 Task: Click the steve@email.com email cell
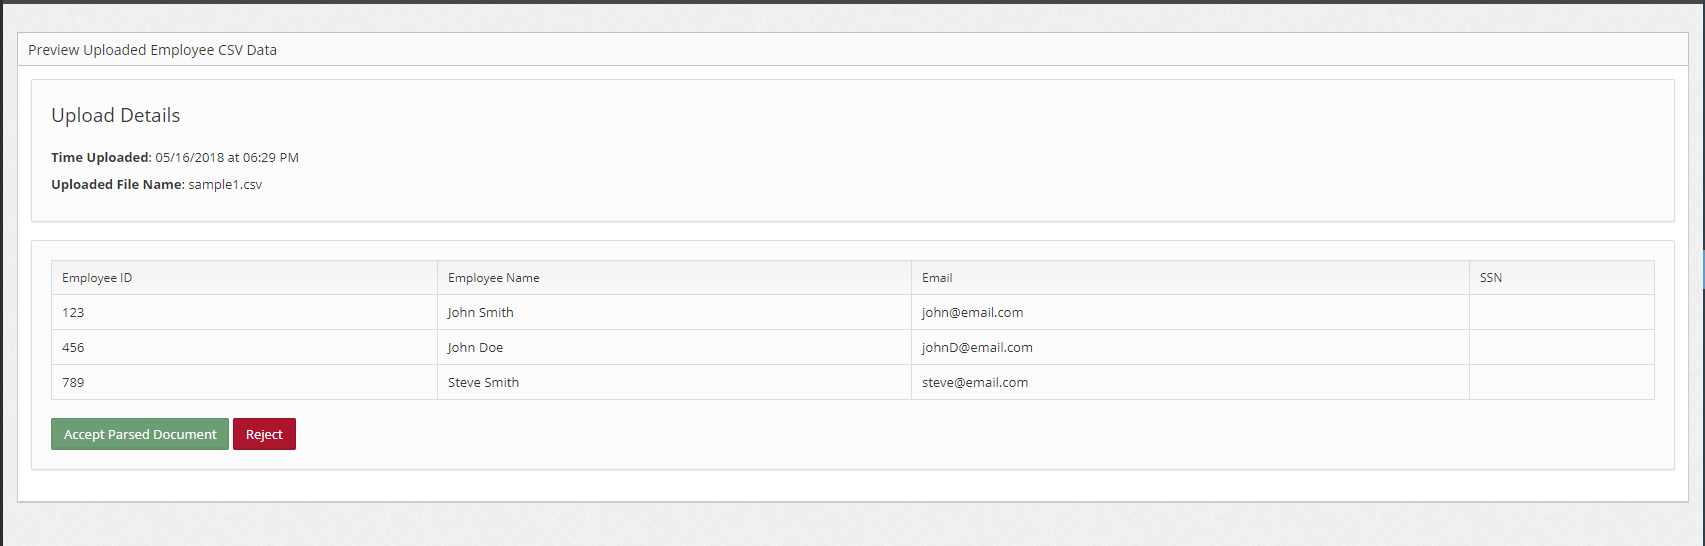[1190, 382]
